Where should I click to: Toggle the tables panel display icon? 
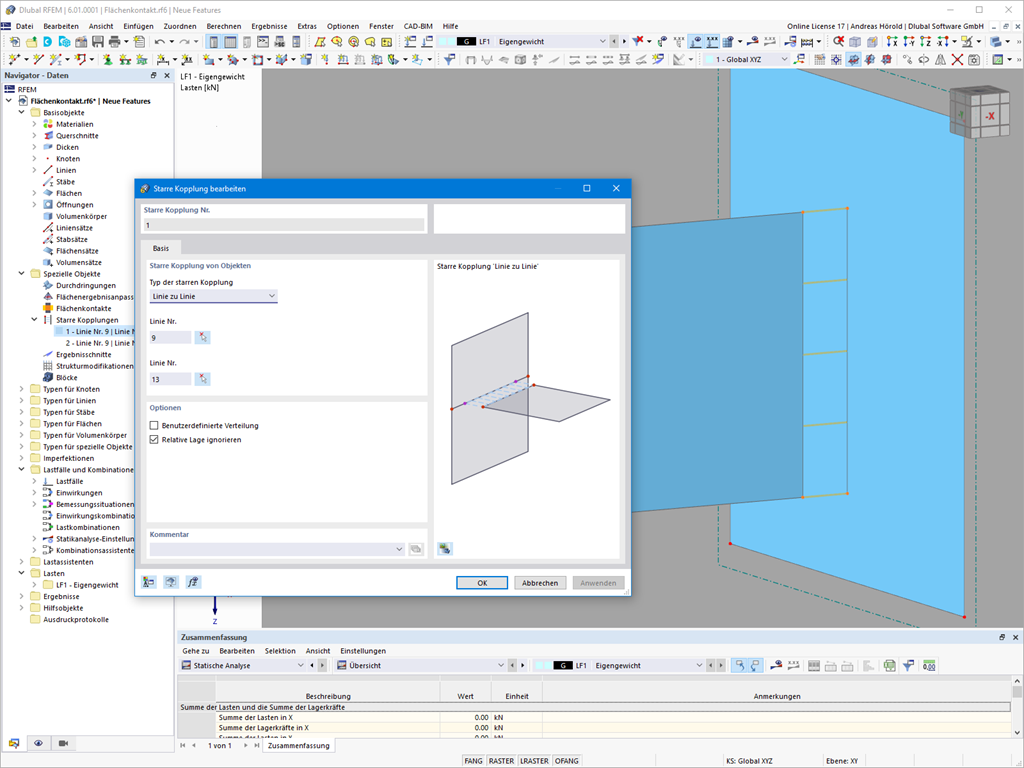click(x=230, y=42)
